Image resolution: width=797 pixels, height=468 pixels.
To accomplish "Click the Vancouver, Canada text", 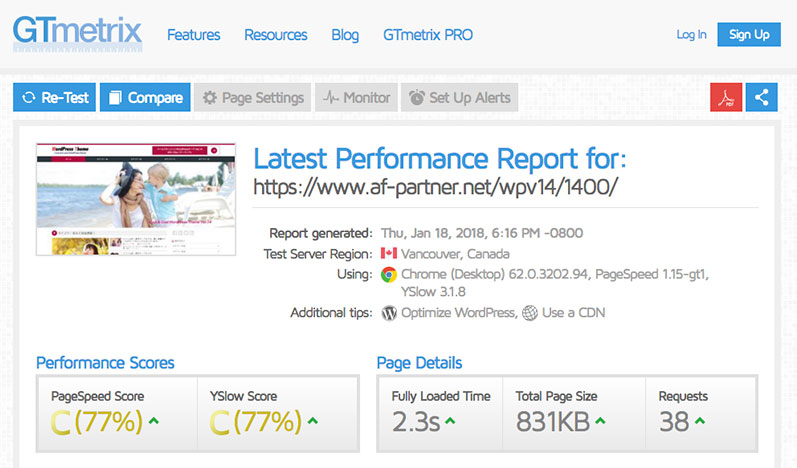I will point(455,254).
